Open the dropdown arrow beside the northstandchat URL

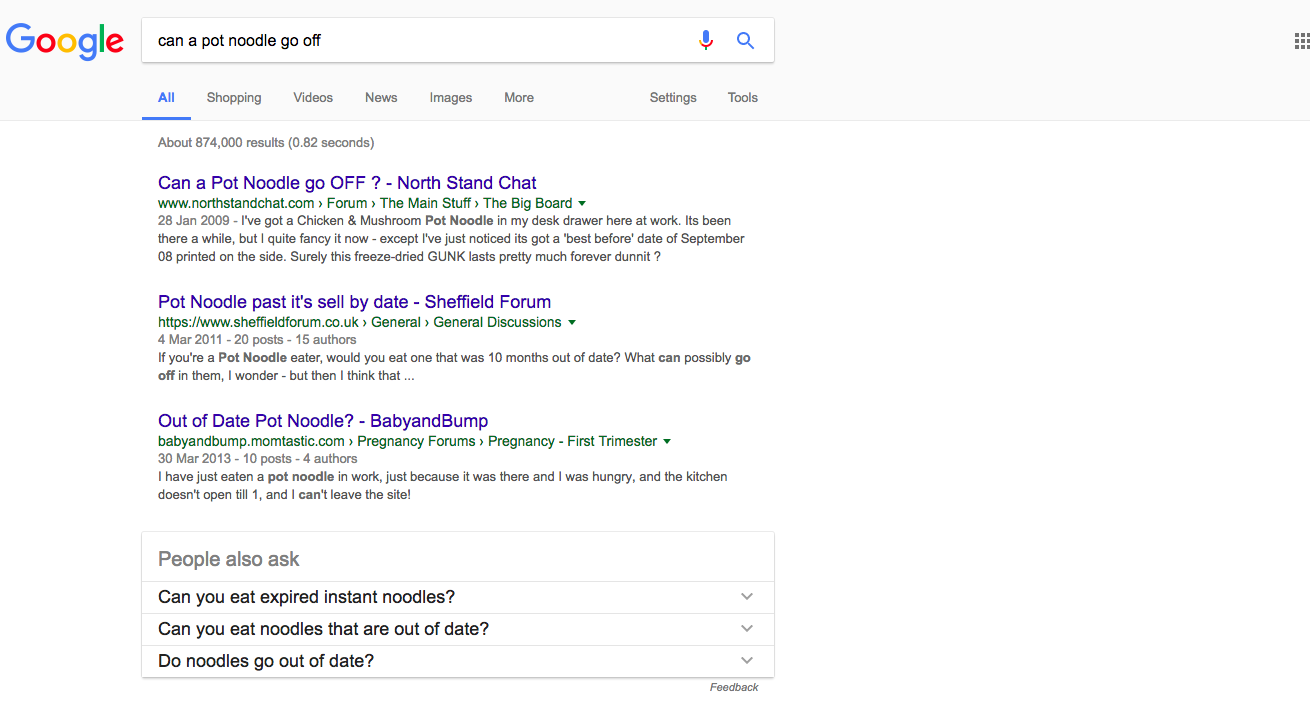pyautogui.click(x=582, y=204)
